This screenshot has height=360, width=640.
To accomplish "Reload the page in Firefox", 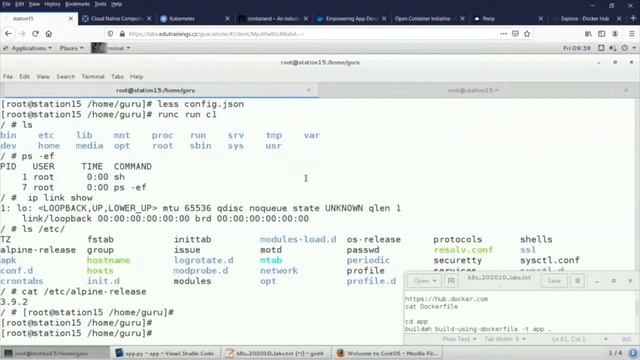I will [x=36, y=34].
